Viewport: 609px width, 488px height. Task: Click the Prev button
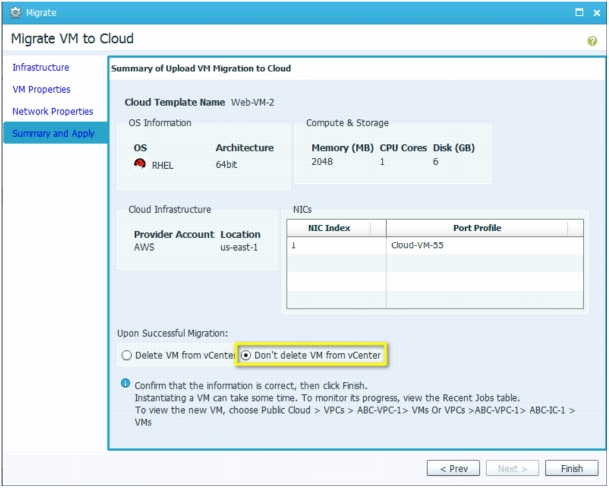coord(454,469)
